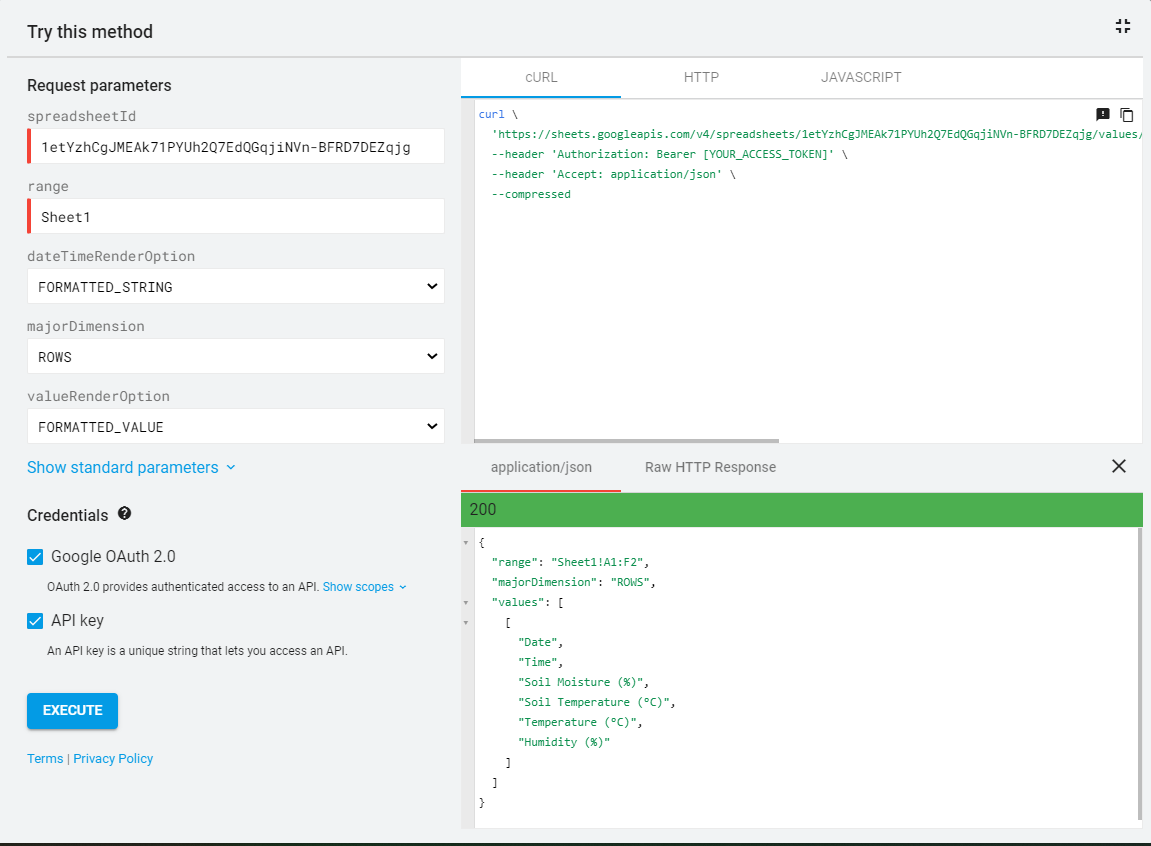Click the horizontal scrollbar under the code sample

[x=626, y=441]
